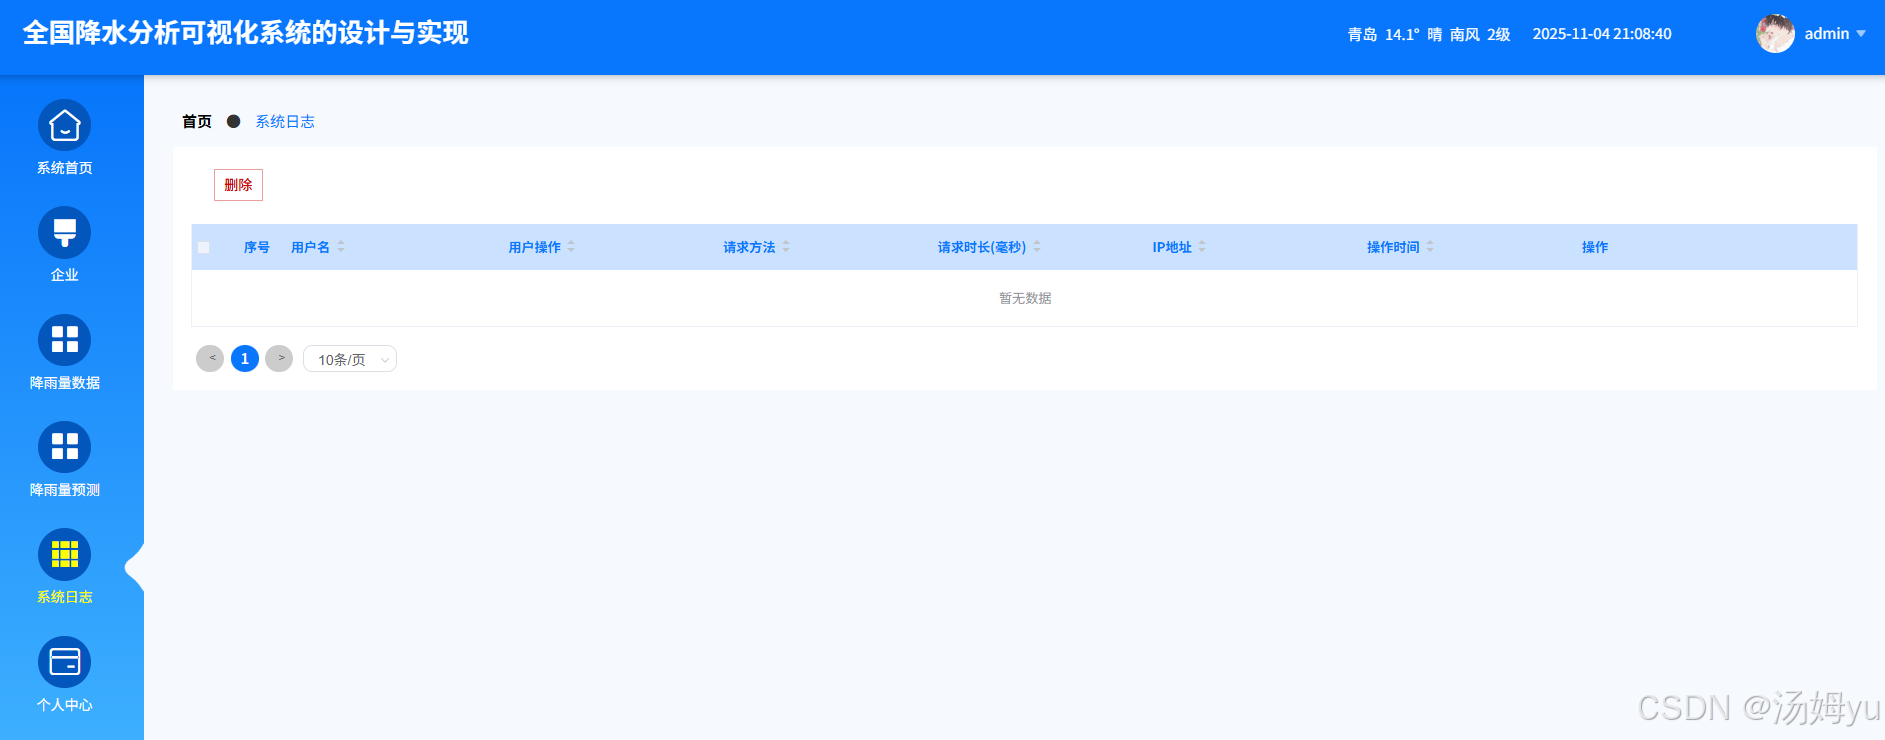Click the 用户名 column header text
The height and width of the screenshot is (740, 1885).
click(x=310, y=247)
